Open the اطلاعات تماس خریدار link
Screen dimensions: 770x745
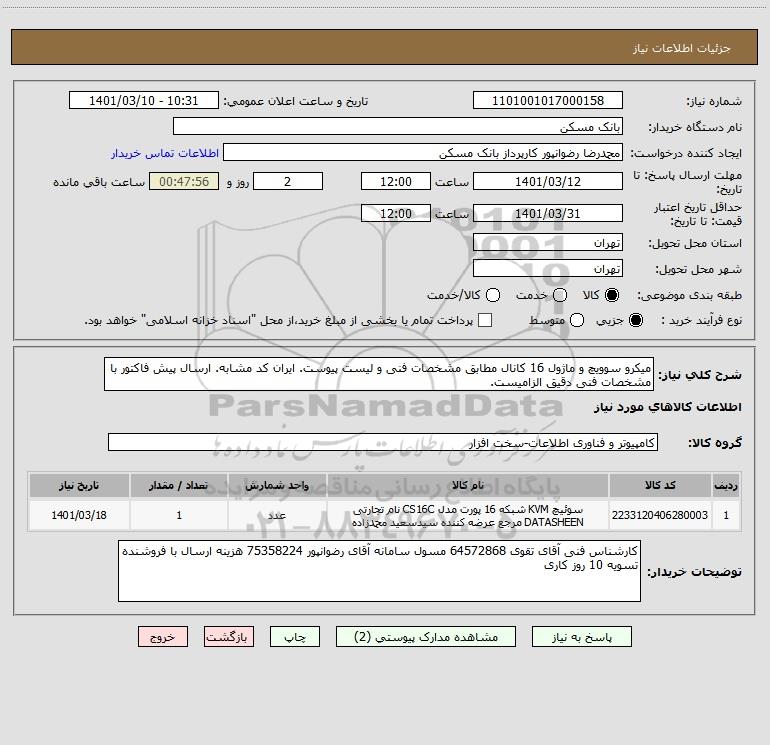[163, 154]
